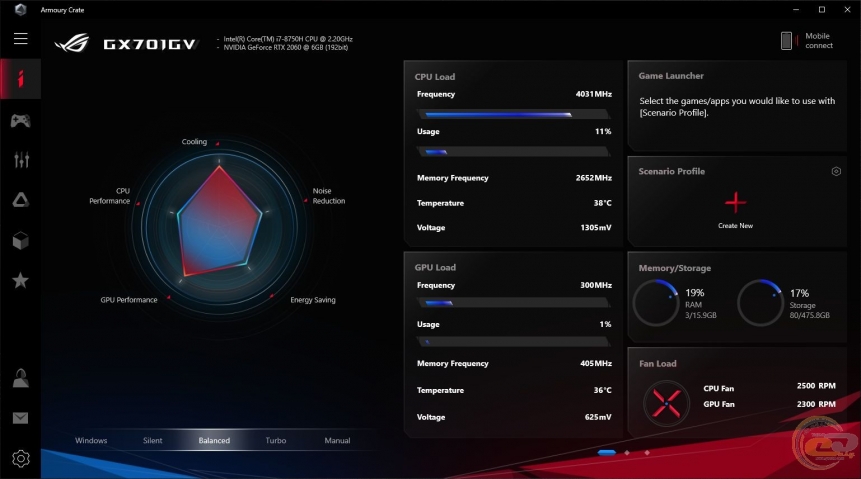Click the Create New label

click(x=735, y=226)
